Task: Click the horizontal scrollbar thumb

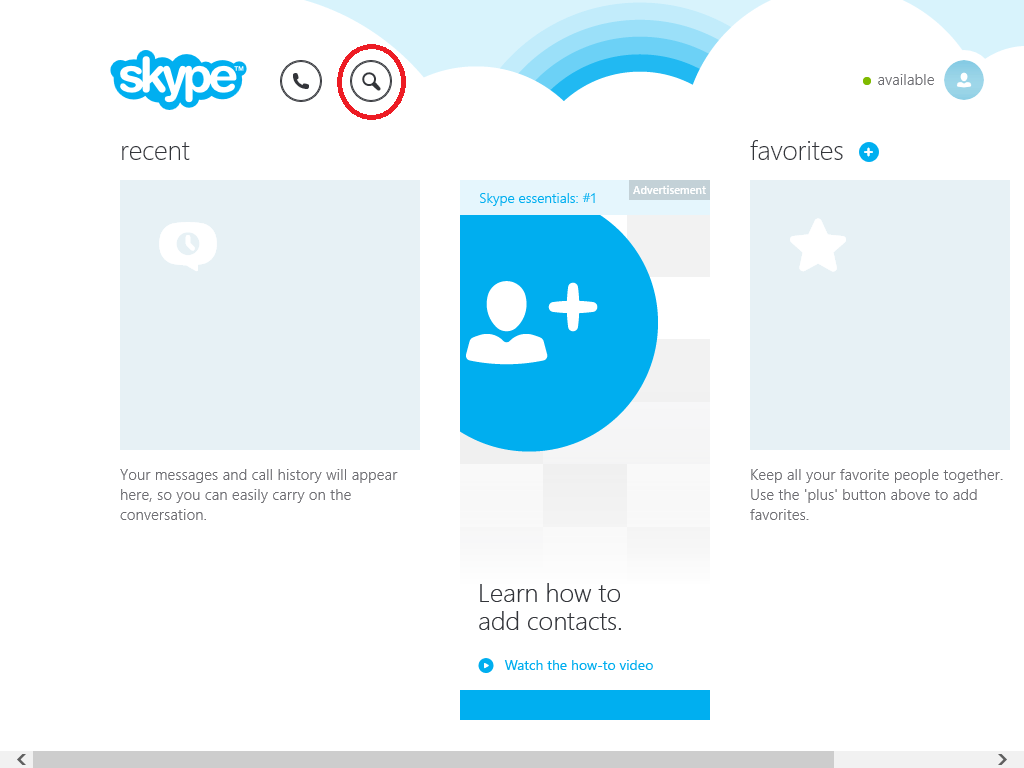Action: [432, 760]
